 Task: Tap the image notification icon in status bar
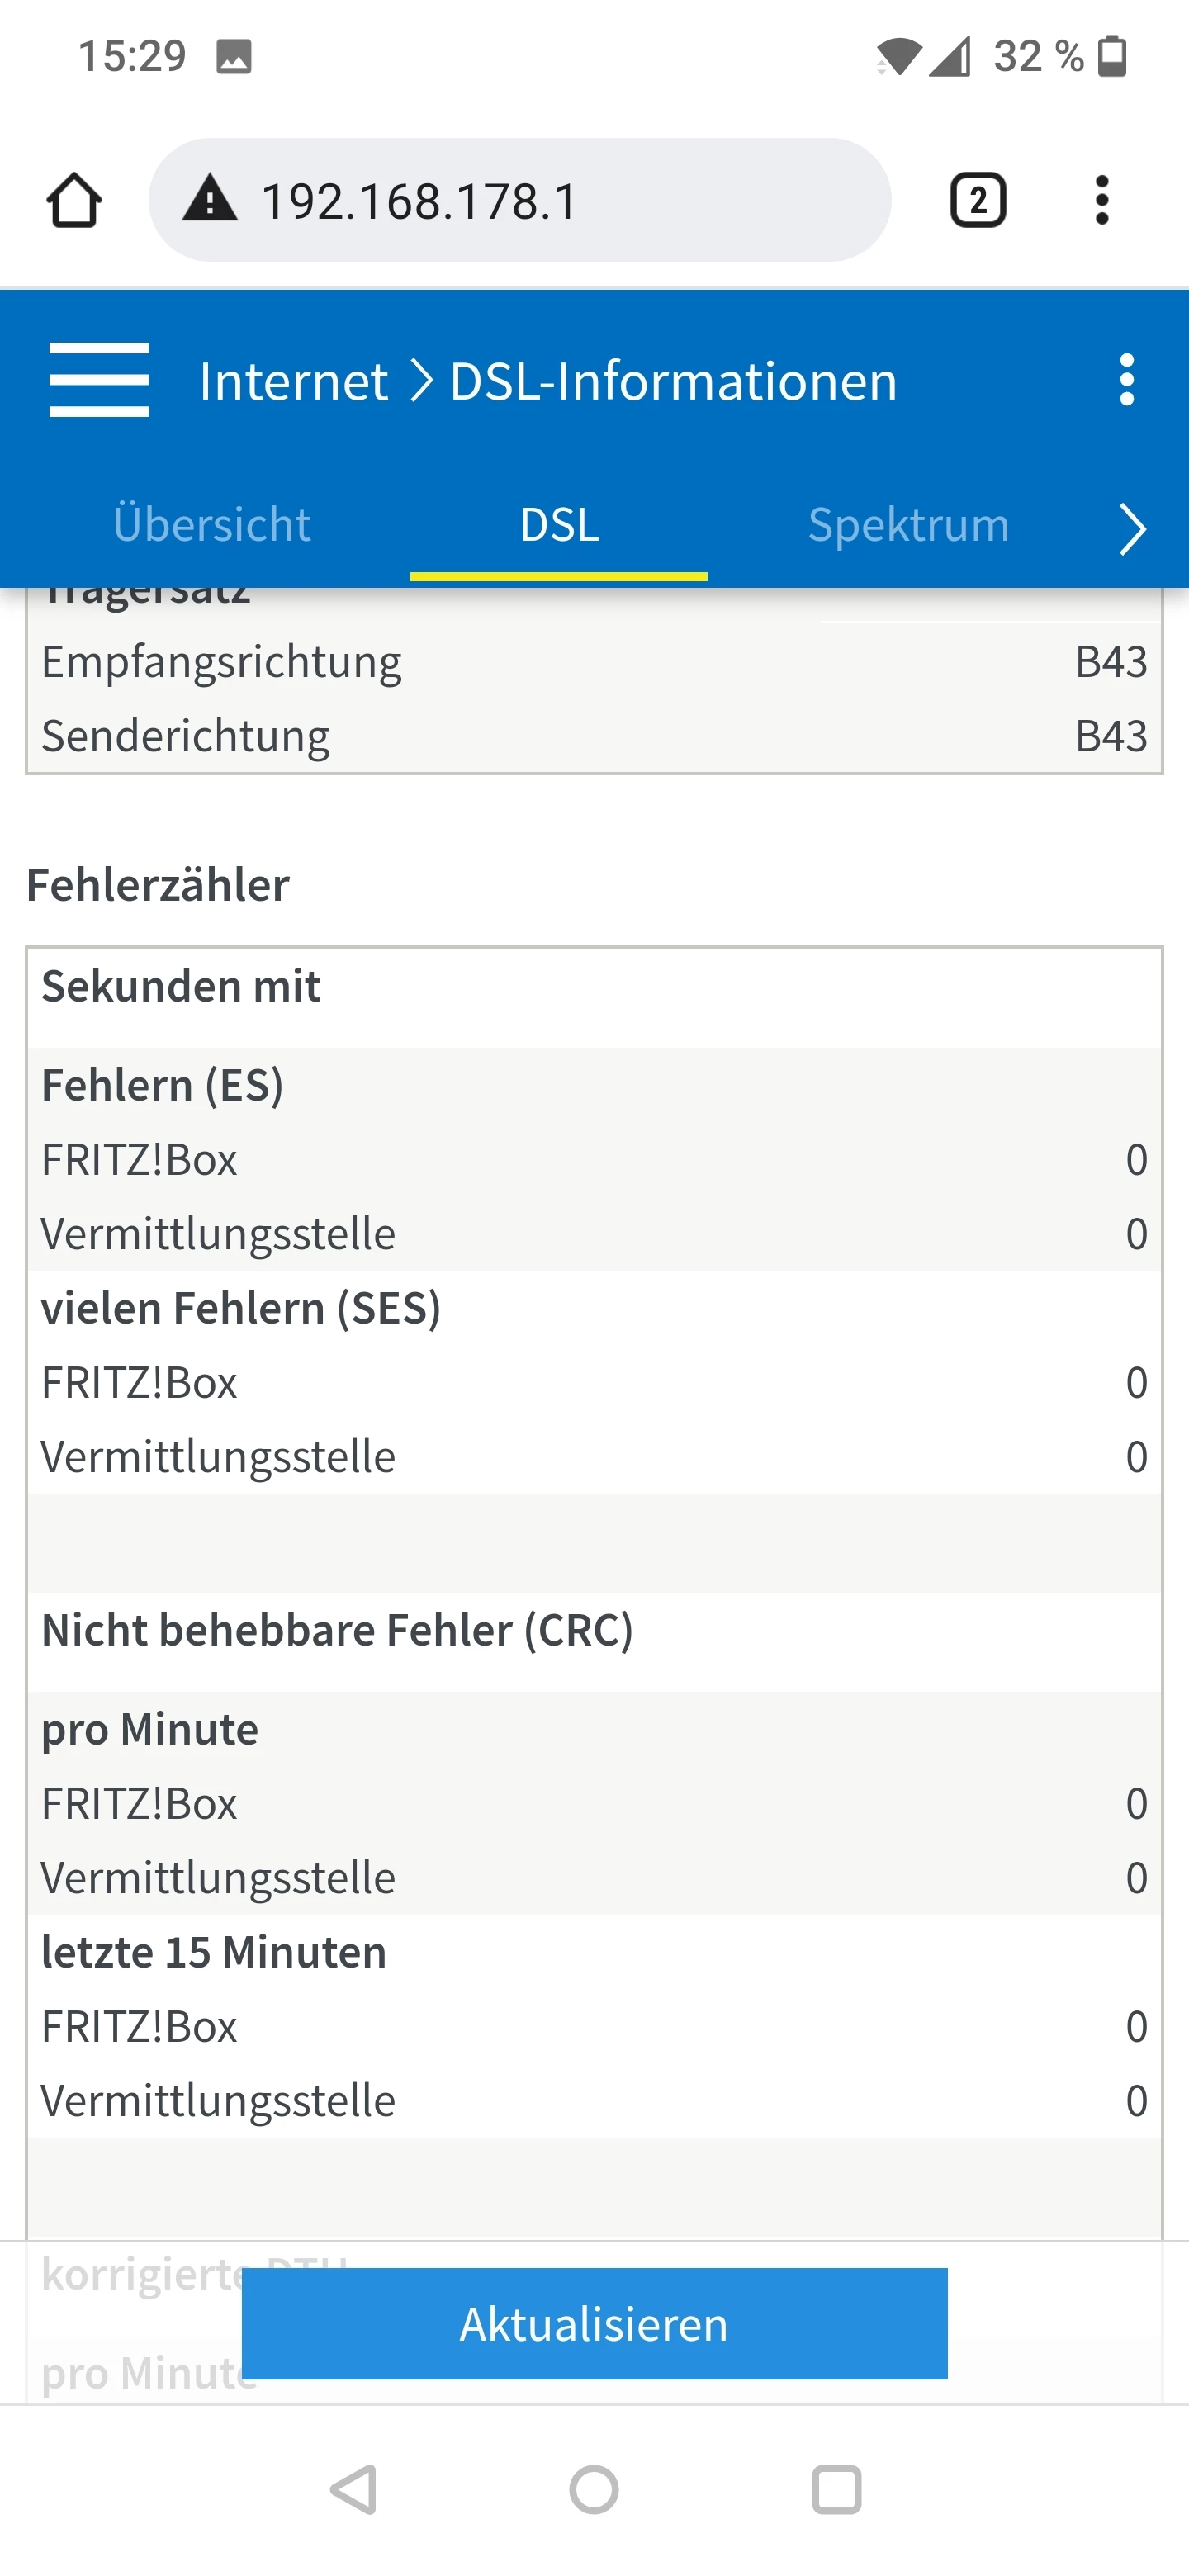click(x=234, y=57)
